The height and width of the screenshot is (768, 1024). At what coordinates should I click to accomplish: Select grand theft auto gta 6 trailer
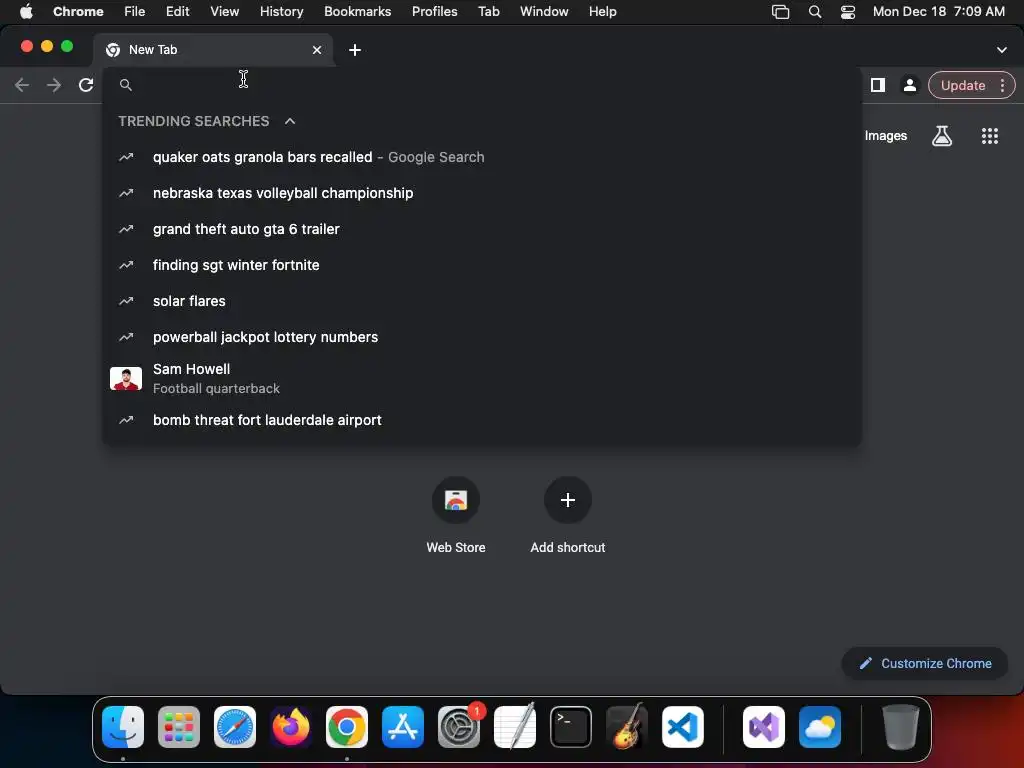pos(482,229)
